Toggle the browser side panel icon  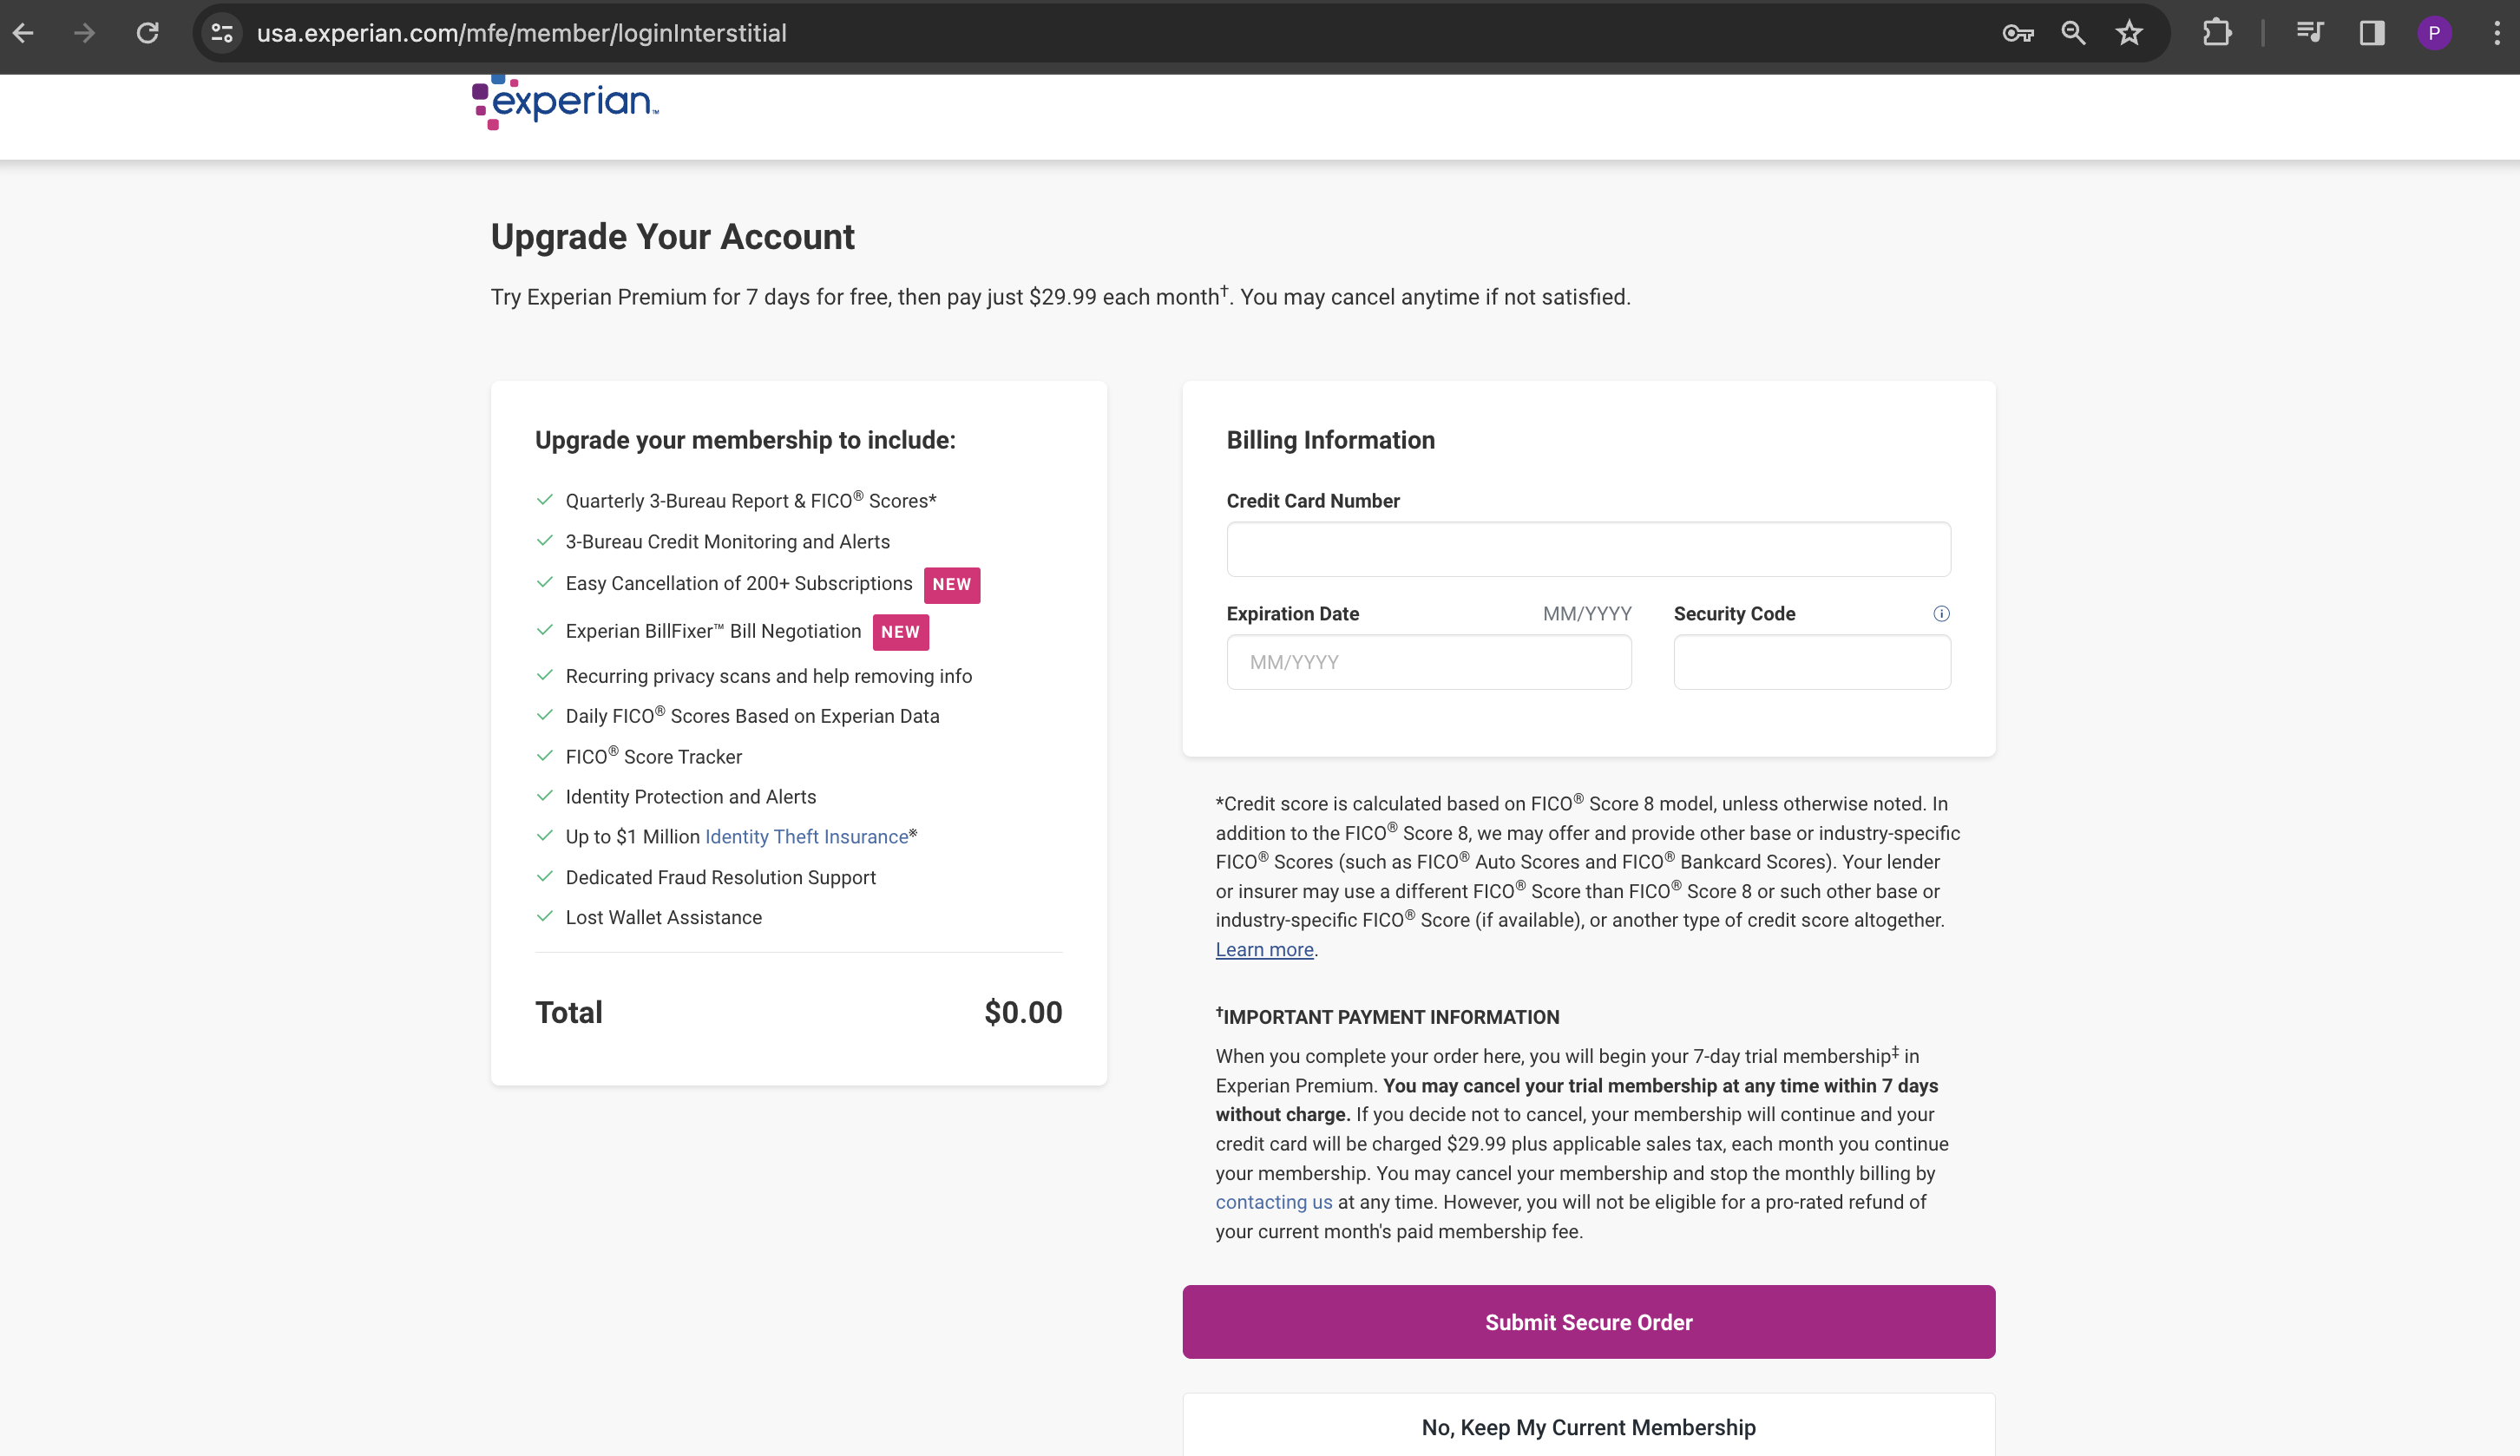(x=2372, y=33)
